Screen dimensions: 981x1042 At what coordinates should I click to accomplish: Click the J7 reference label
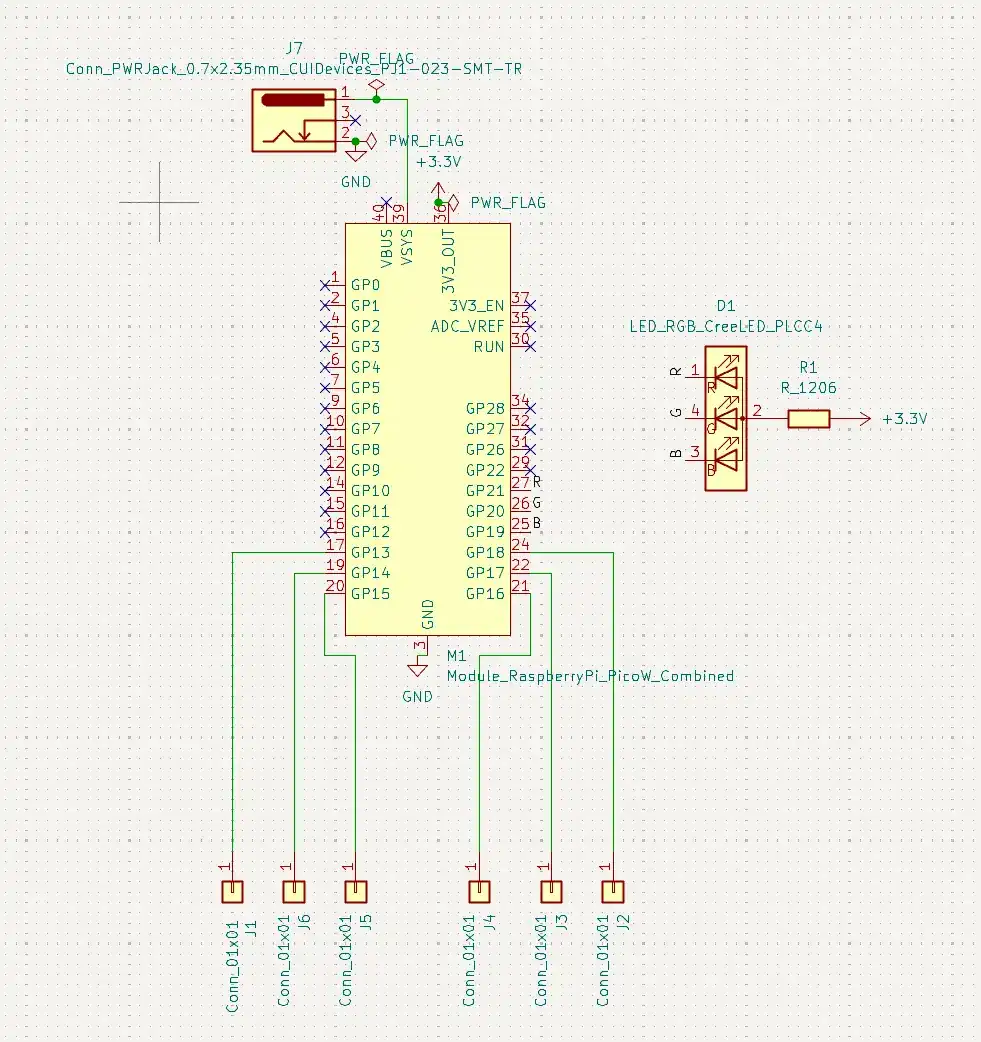click(x=294, y=48)
